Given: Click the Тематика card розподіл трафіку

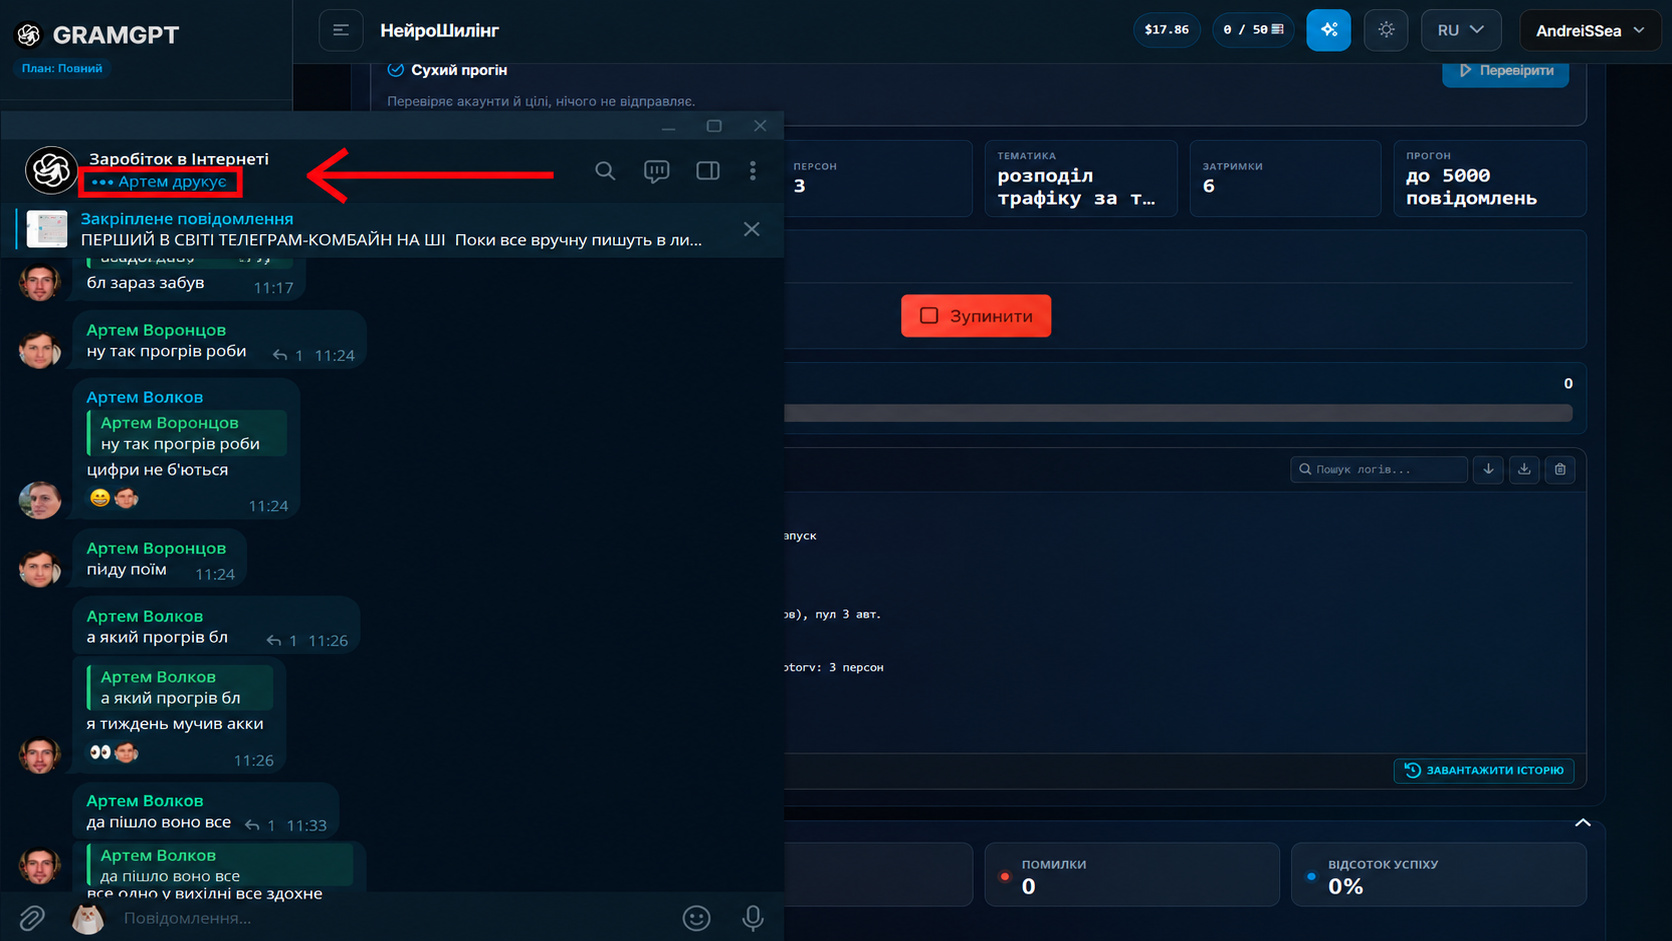Looking at the screenshot, I should pos(1081,178).
